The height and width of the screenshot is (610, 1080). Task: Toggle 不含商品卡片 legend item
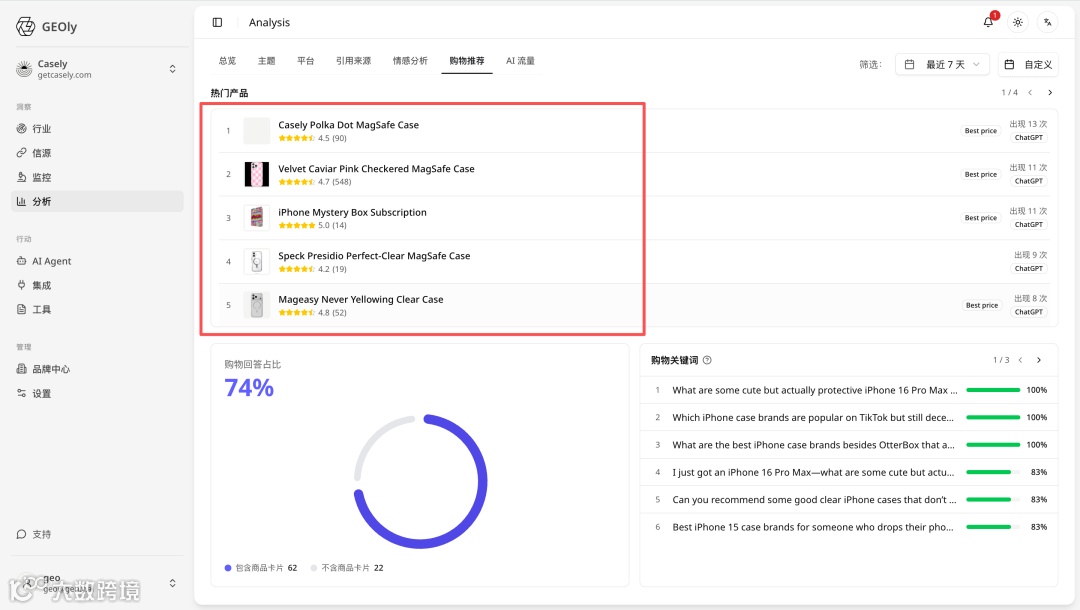click(x=347, y=568)
